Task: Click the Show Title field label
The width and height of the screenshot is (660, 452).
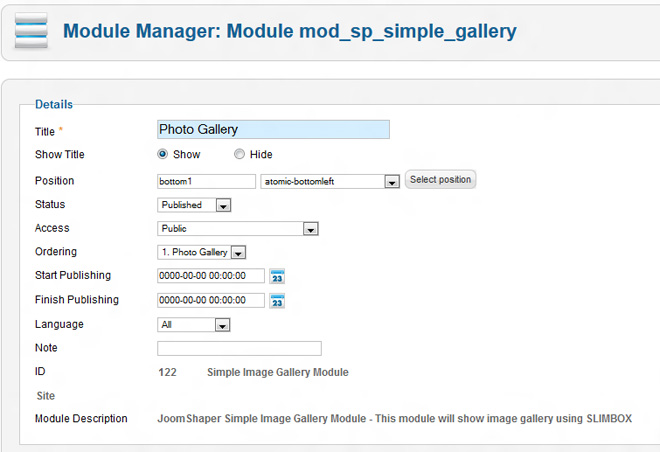Action: (x=60, y=155)
